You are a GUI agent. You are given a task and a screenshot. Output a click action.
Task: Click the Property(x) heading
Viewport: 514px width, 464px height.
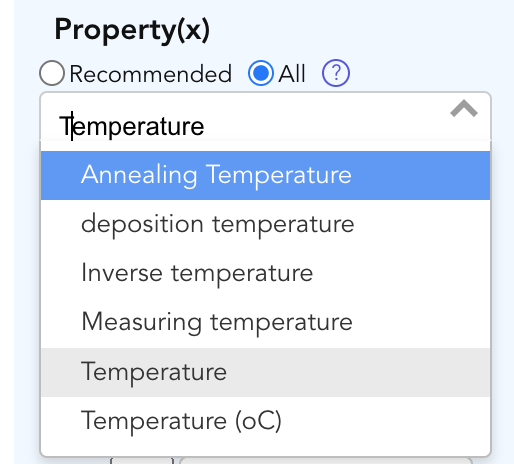coord(132,30)
